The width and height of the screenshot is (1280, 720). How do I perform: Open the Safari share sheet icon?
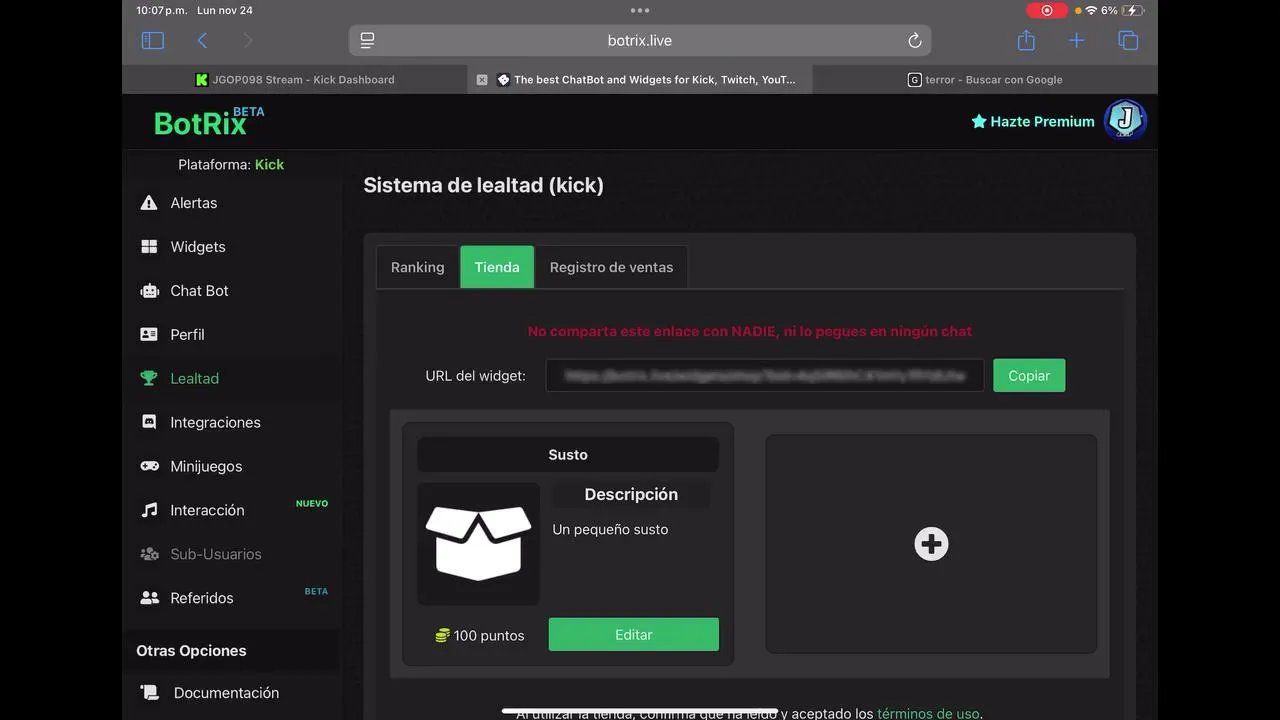point(1026,40)
